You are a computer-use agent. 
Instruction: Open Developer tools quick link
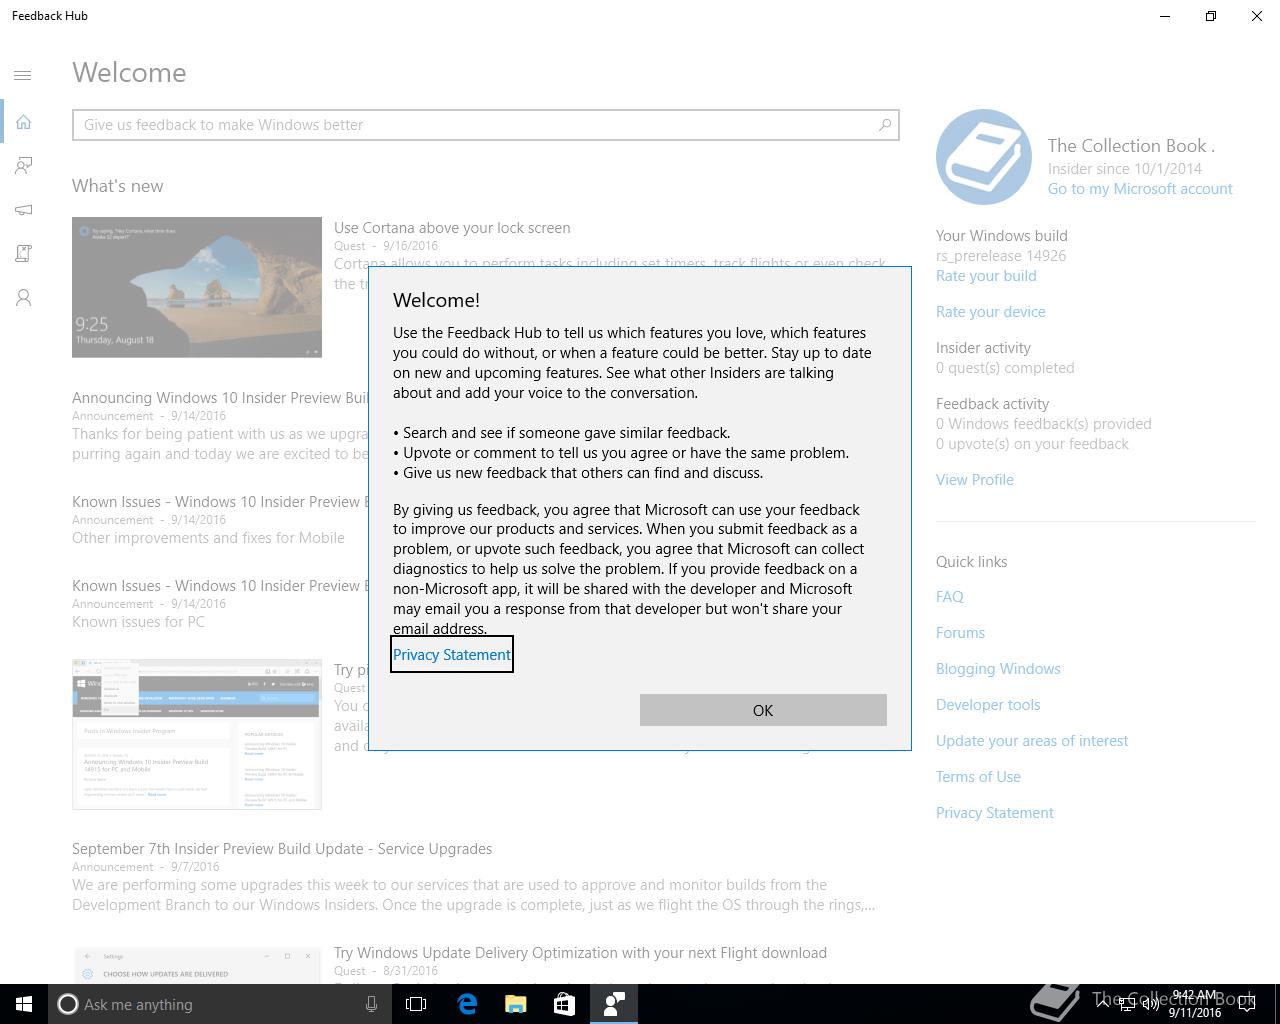[x=988, y=705]
